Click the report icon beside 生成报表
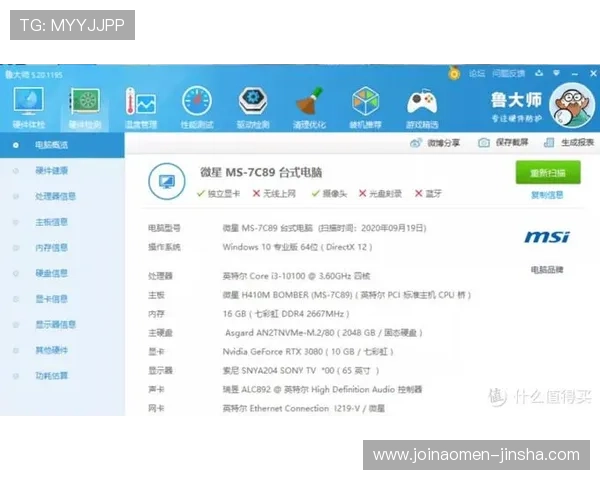 [x=549, y=143]
